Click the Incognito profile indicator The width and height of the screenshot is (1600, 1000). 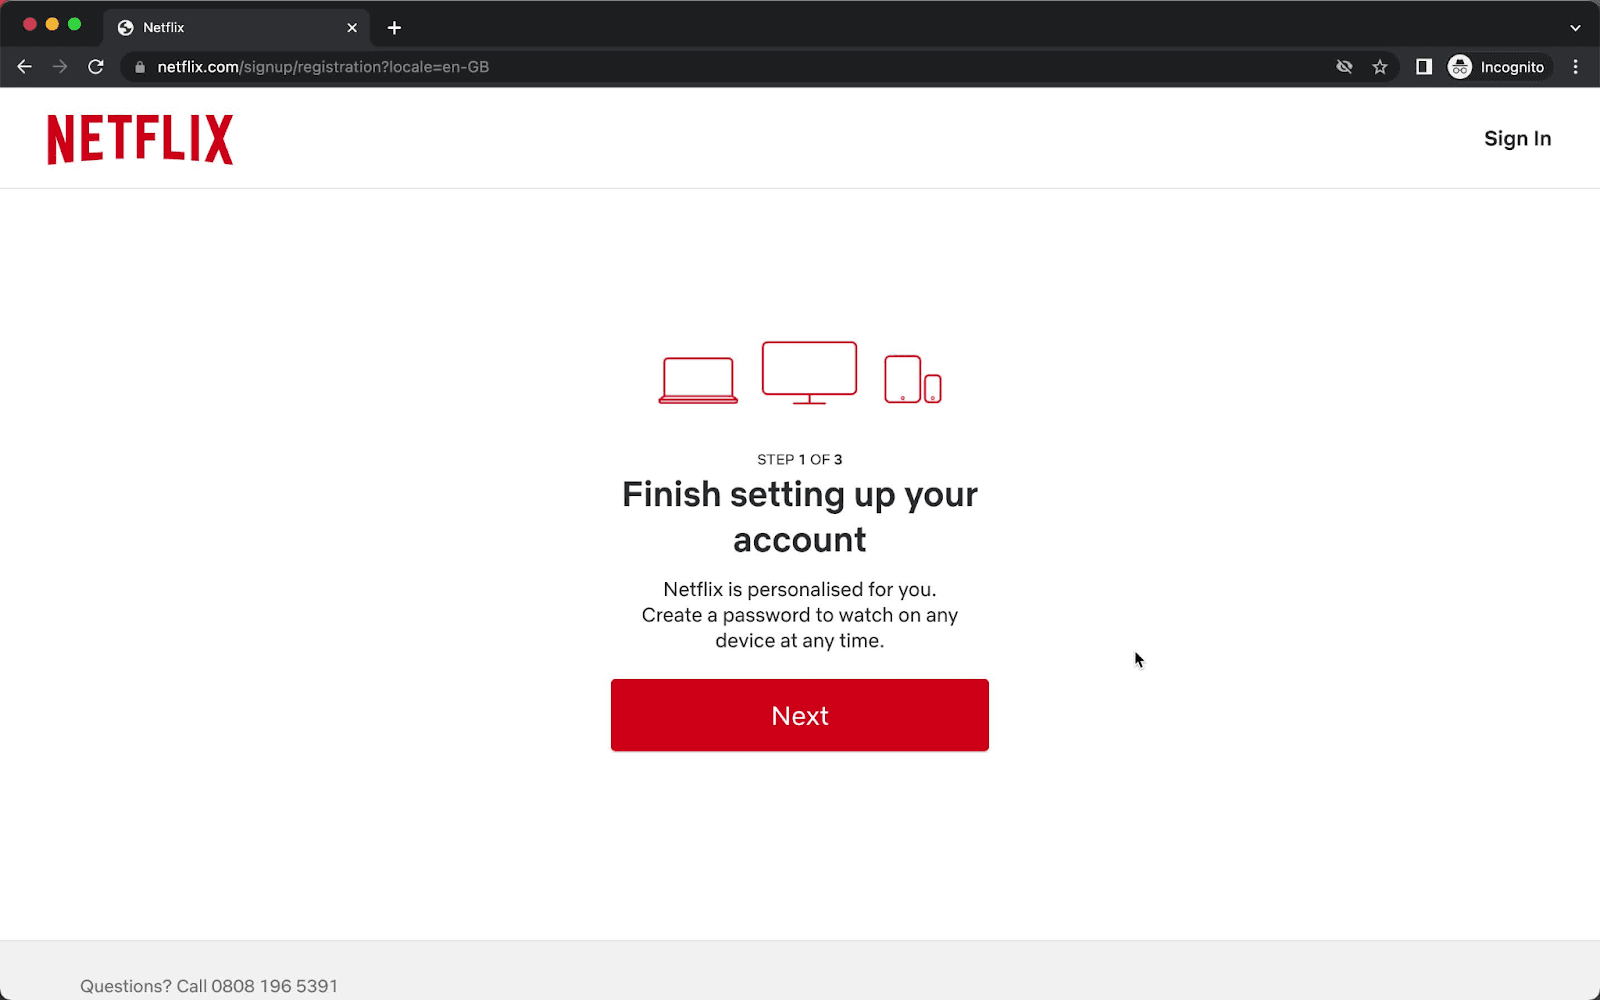[x=1499, y=67]
